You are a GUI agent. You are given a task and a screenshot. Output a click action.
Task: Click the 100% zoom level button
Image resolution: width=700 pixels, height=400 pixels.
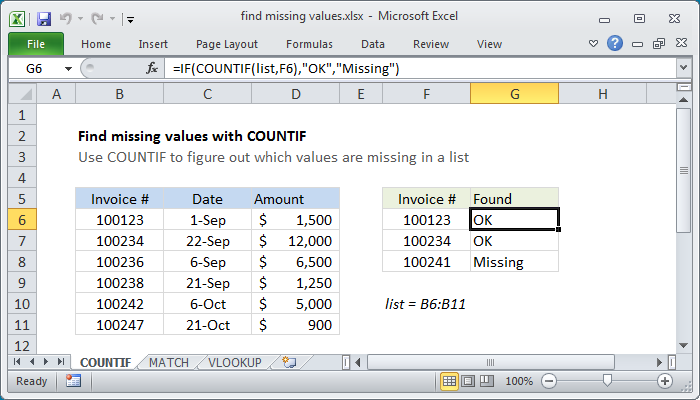coord(518,381)
